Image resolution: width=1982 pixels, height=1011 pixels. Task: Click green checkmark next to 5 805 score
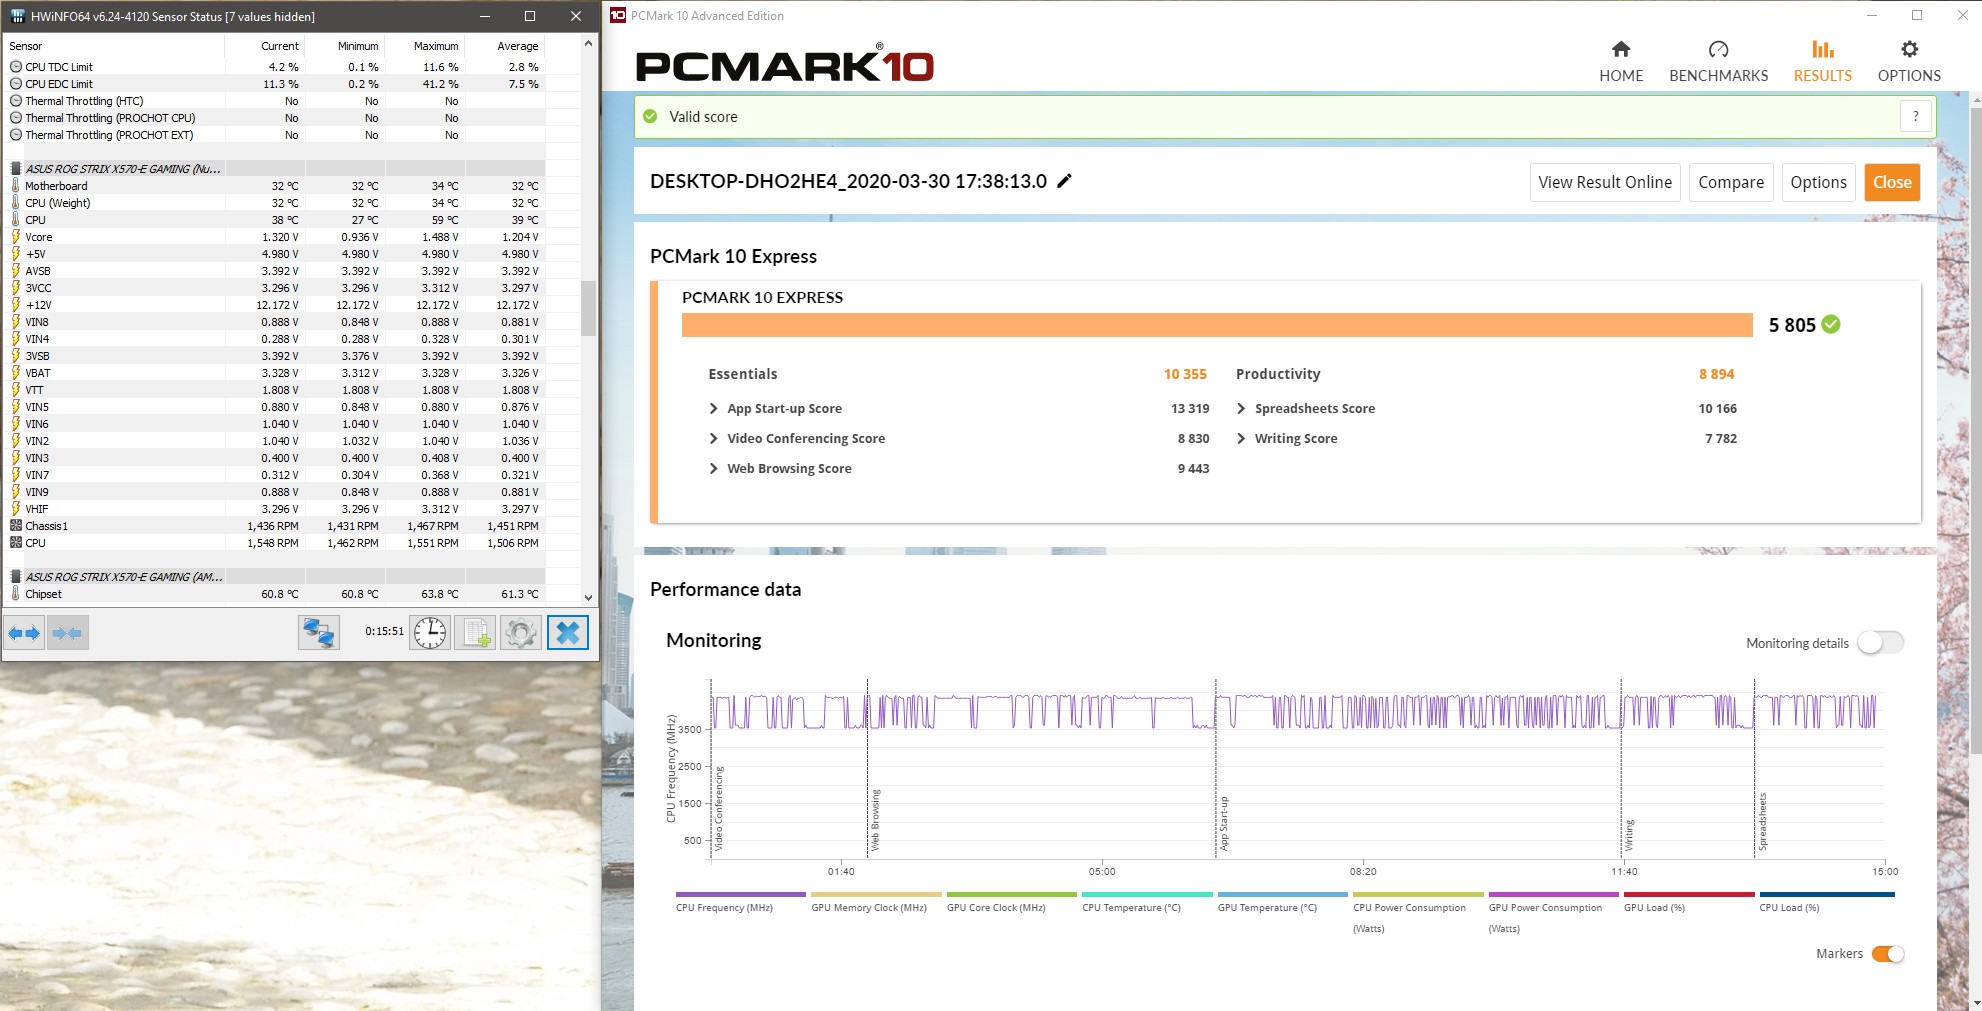point(1831,324)
